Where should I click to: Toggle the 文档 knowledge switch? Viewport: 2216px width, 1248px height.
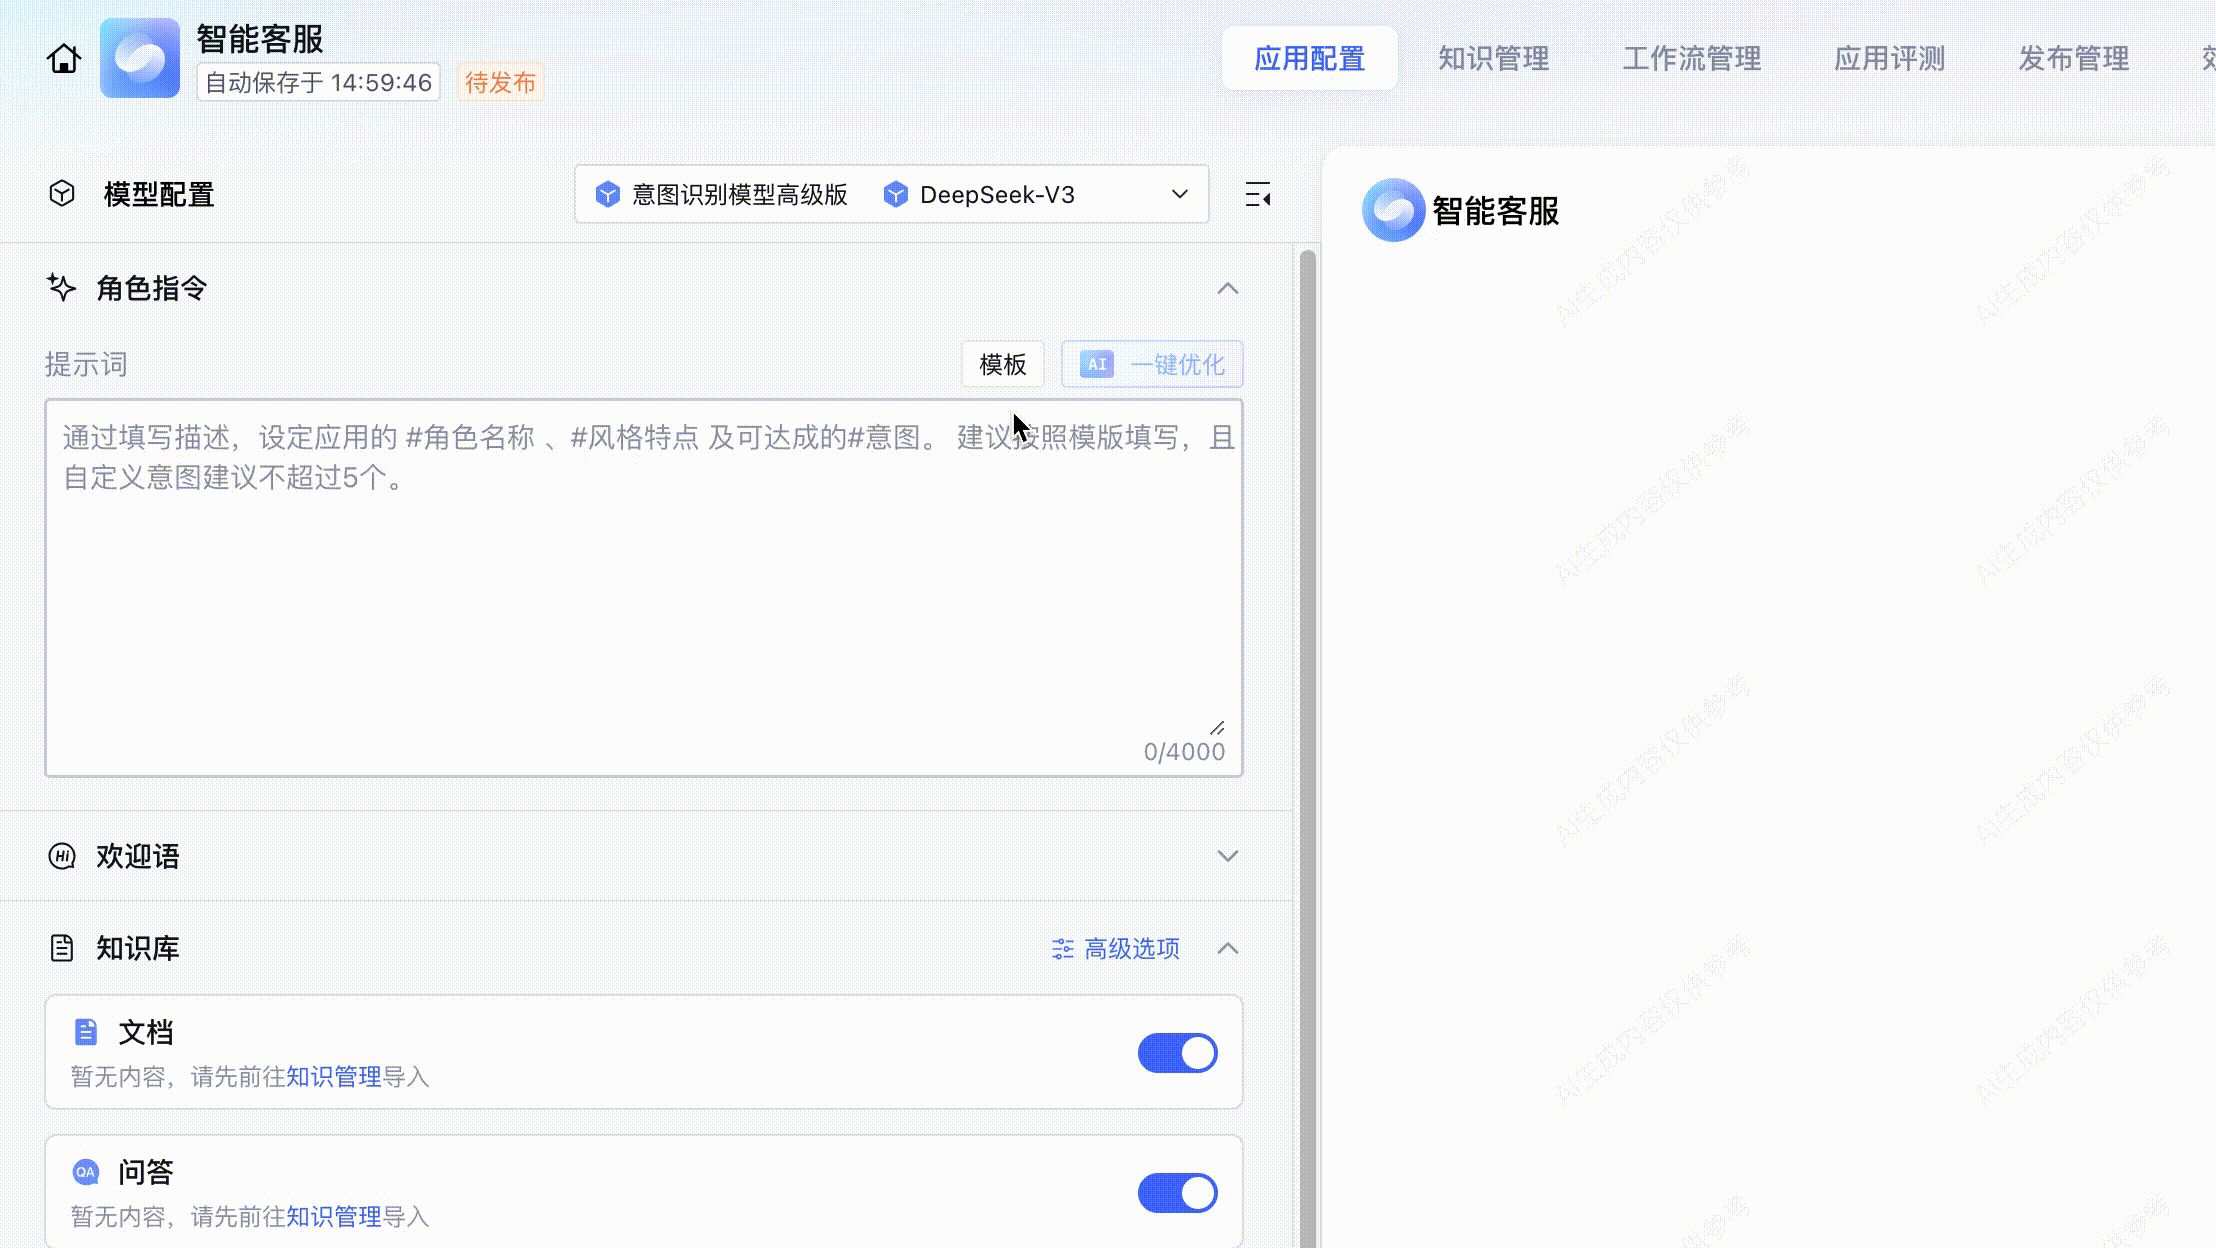coord(1177,1053)
